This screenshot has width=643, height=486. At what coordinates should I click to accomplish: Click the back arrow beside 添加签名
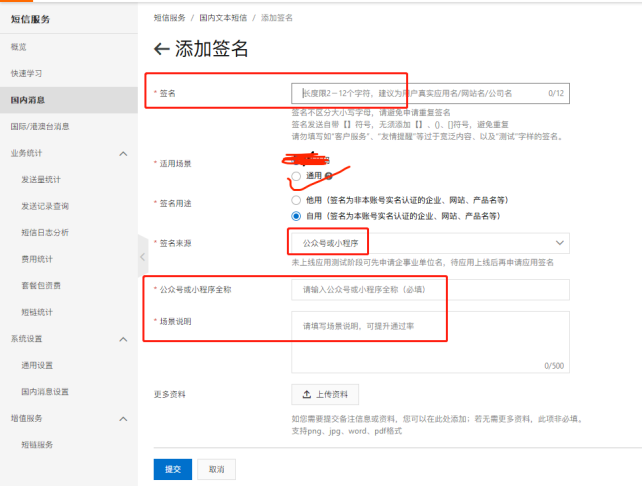click(x=162, y=49)
